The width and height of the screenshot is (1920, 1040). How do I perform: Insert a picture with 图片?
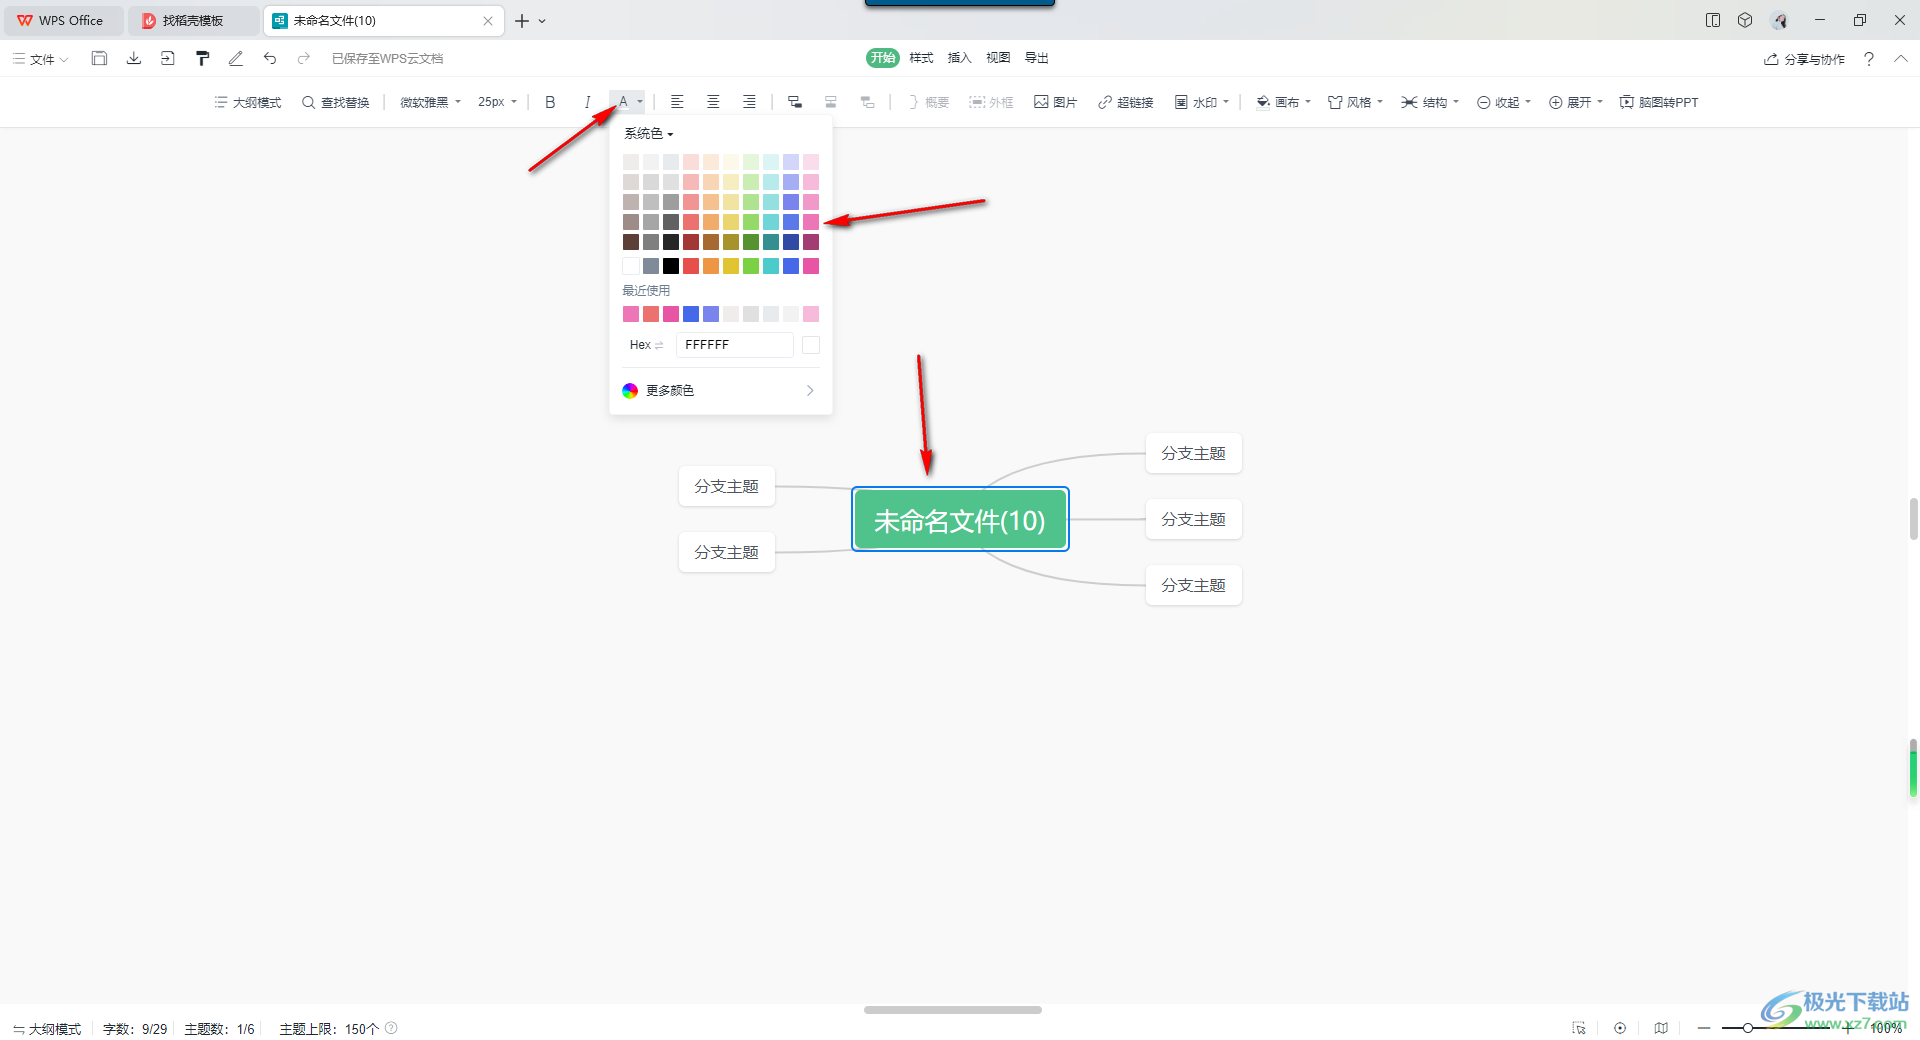[1055, 102]
